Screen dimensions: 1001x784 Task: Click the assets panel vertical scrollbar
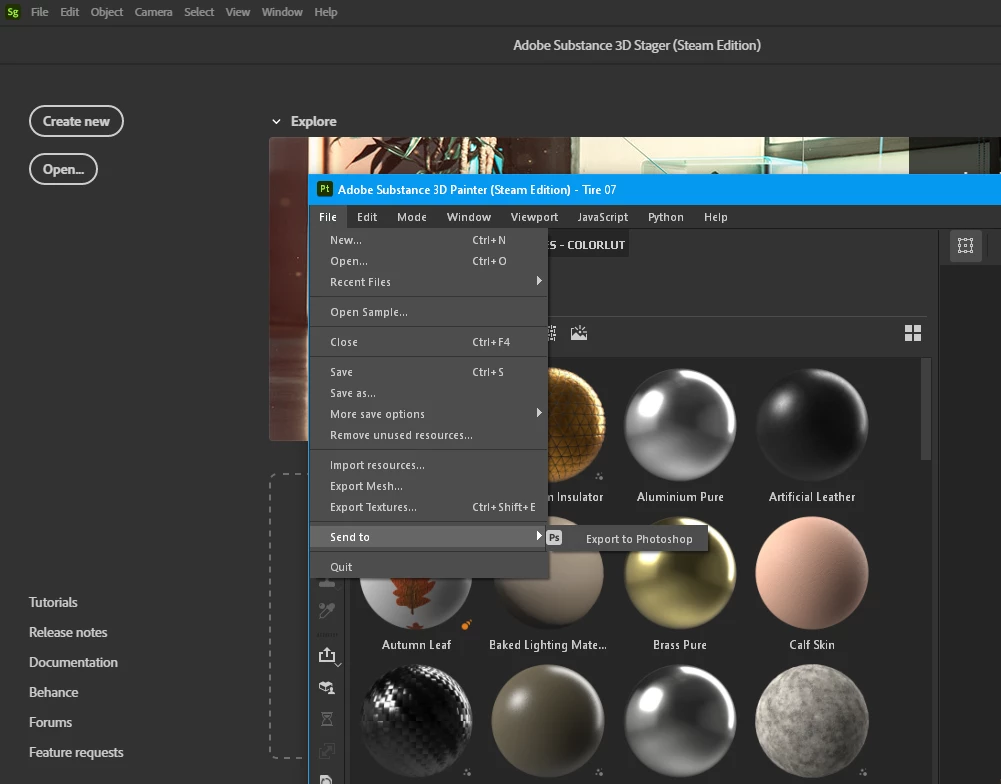point(926,409)
